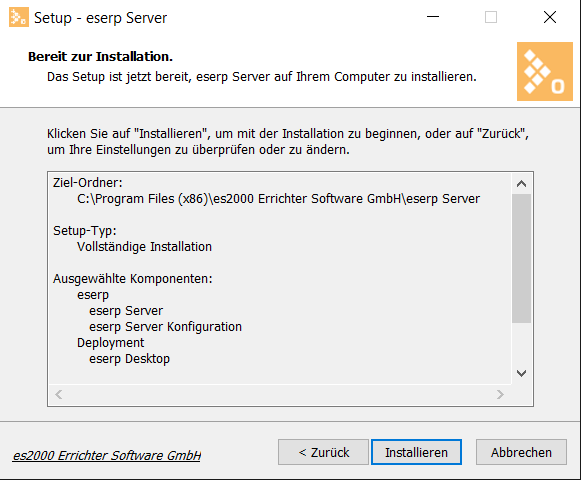Click the scroll up arrow in summary box

[x=521, y=183]
